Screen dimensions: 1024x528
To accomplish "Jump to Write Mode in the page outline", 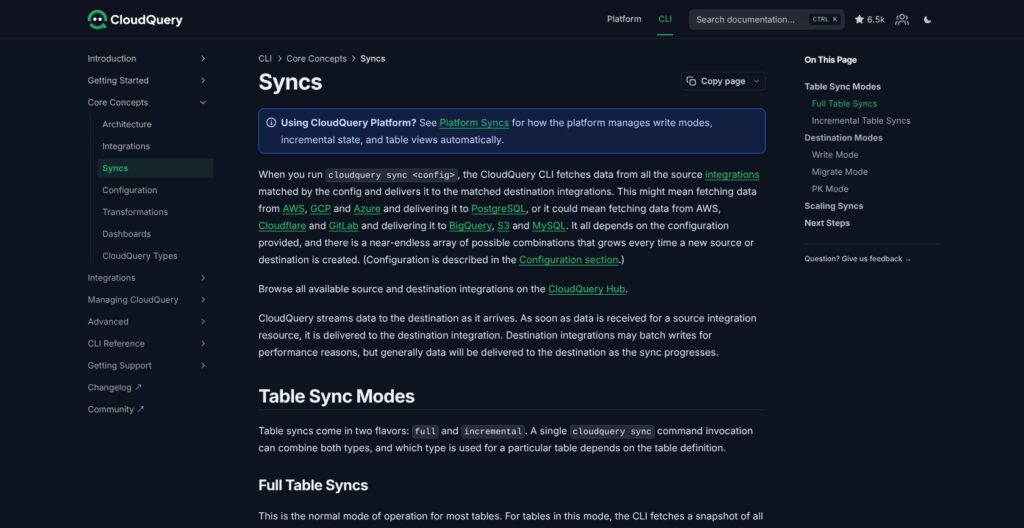I will coord(835,155).
